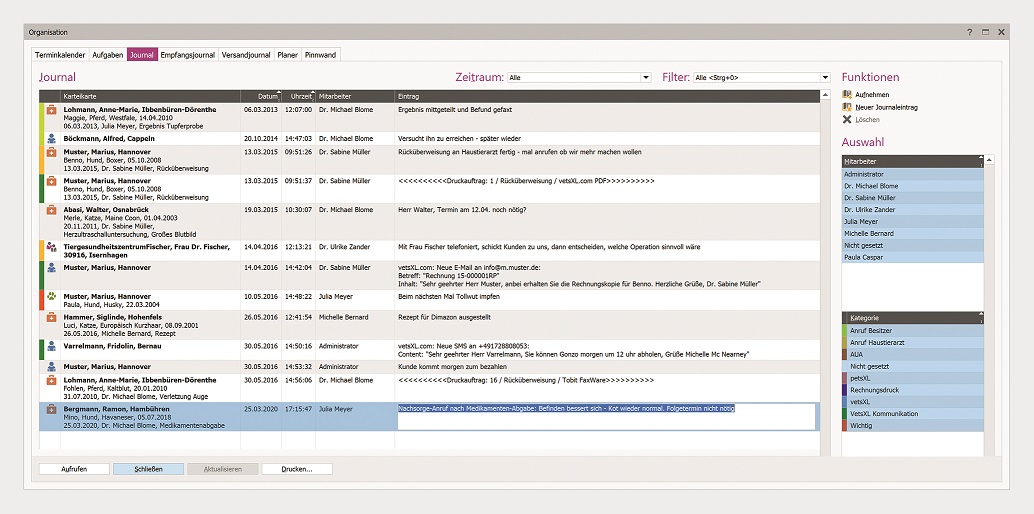1034x514 pixels.
Task: Click the Löschen X icon
Action: tap(847, 119)
